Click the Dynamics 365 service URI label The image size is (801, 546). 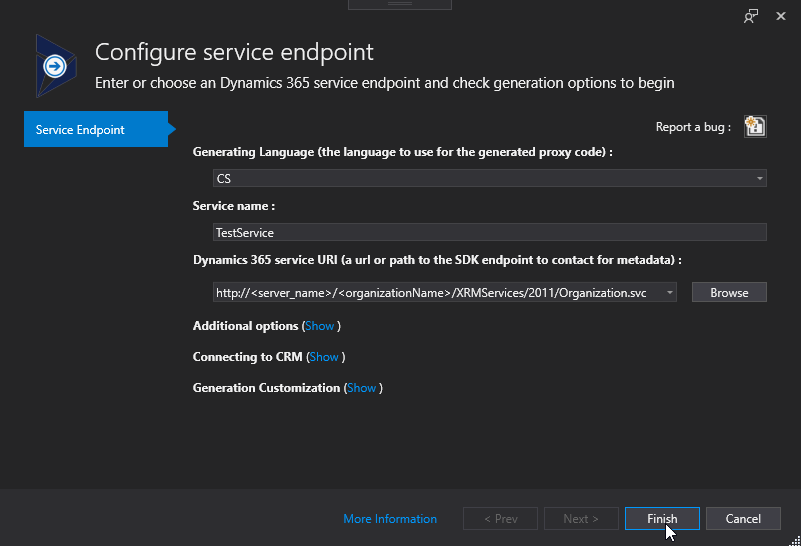(437, 260)
